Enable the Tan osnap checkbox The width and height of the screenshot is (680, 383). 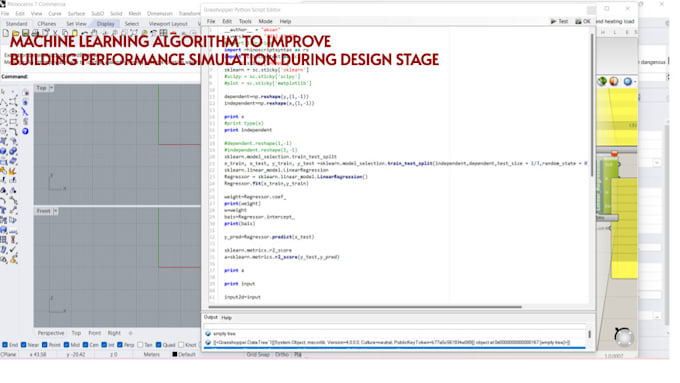point(140,345)
